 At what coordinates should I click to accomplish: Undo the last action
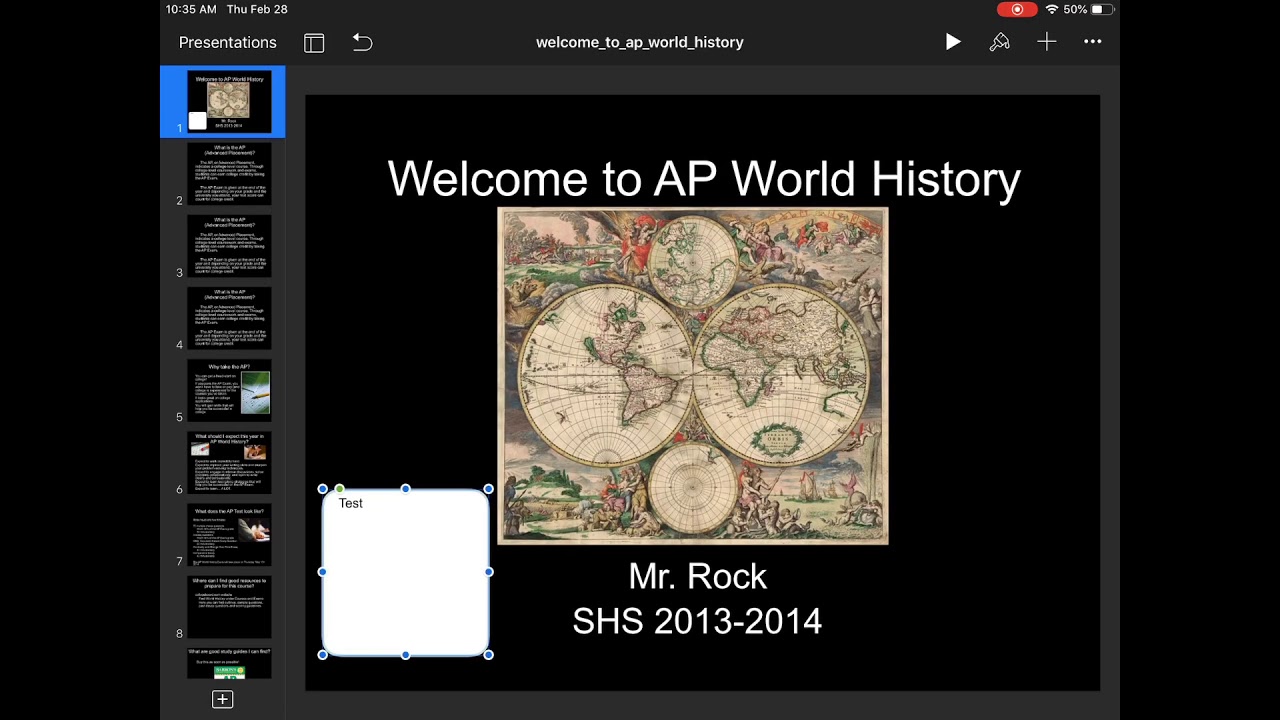[x=362, y=42]
